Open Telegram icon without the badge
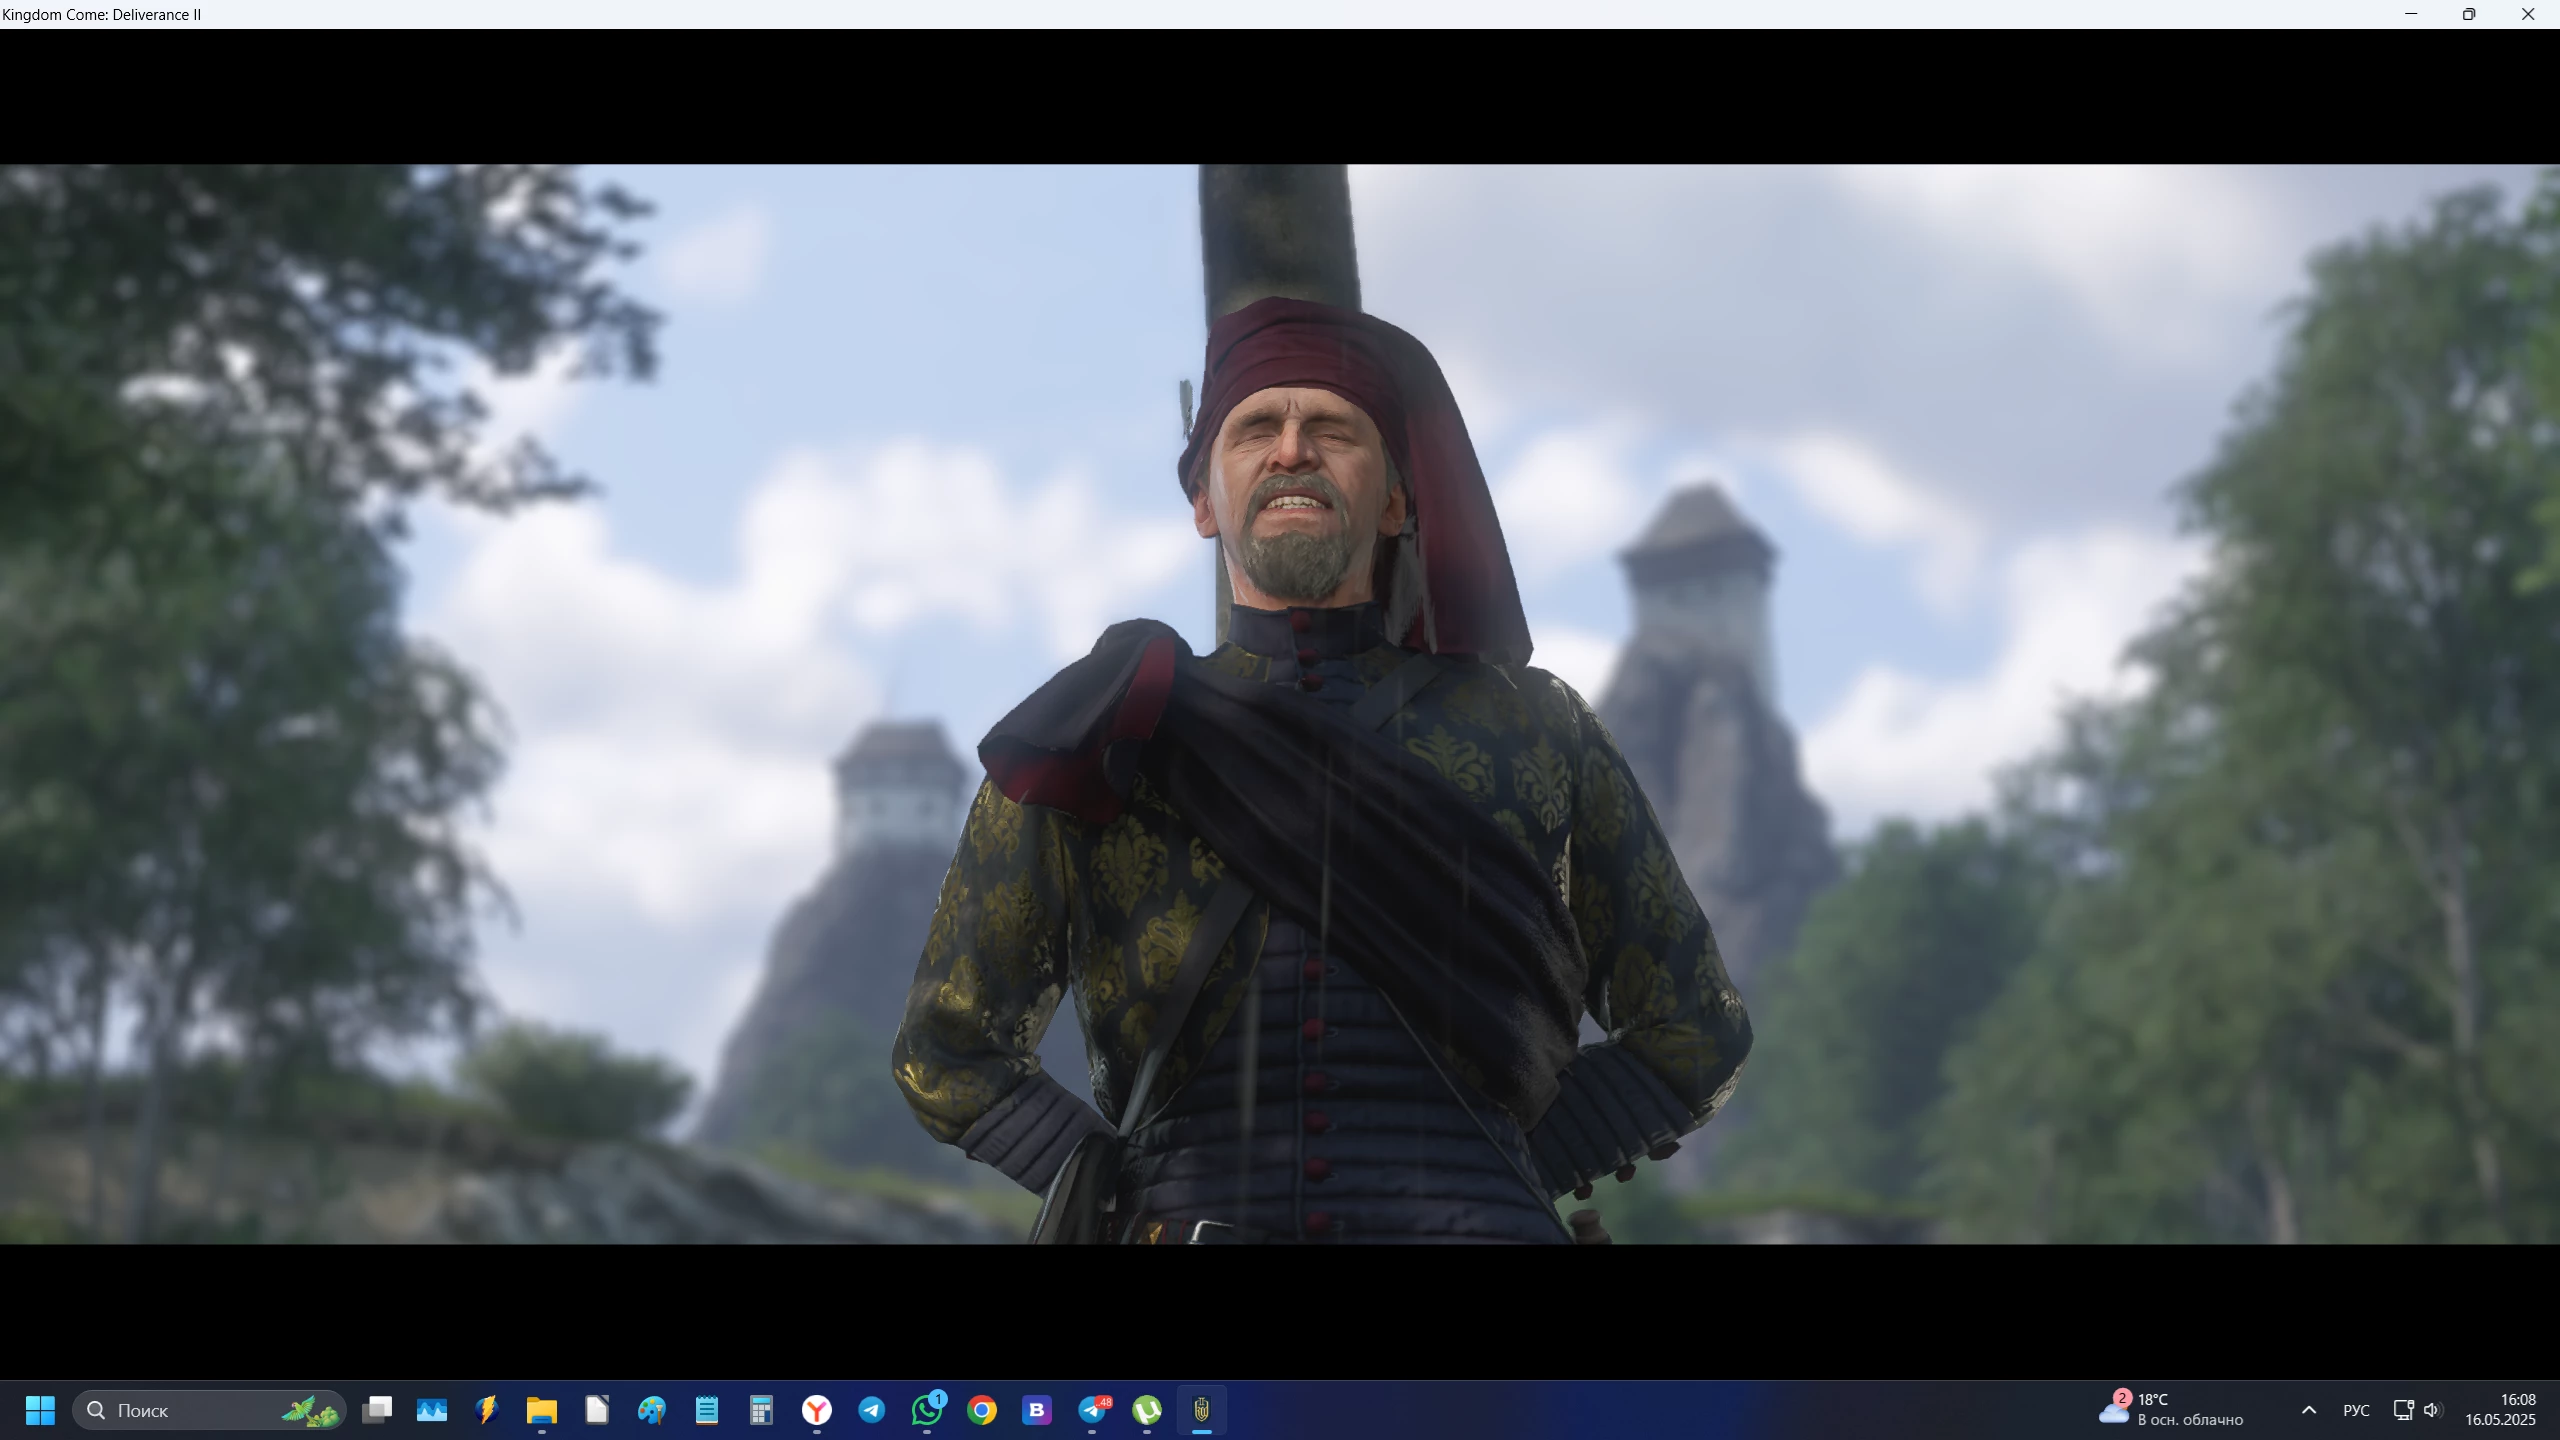The width and height of the screenshot is (2560, 1440). pyautogui.click(x=872, y=1410)
